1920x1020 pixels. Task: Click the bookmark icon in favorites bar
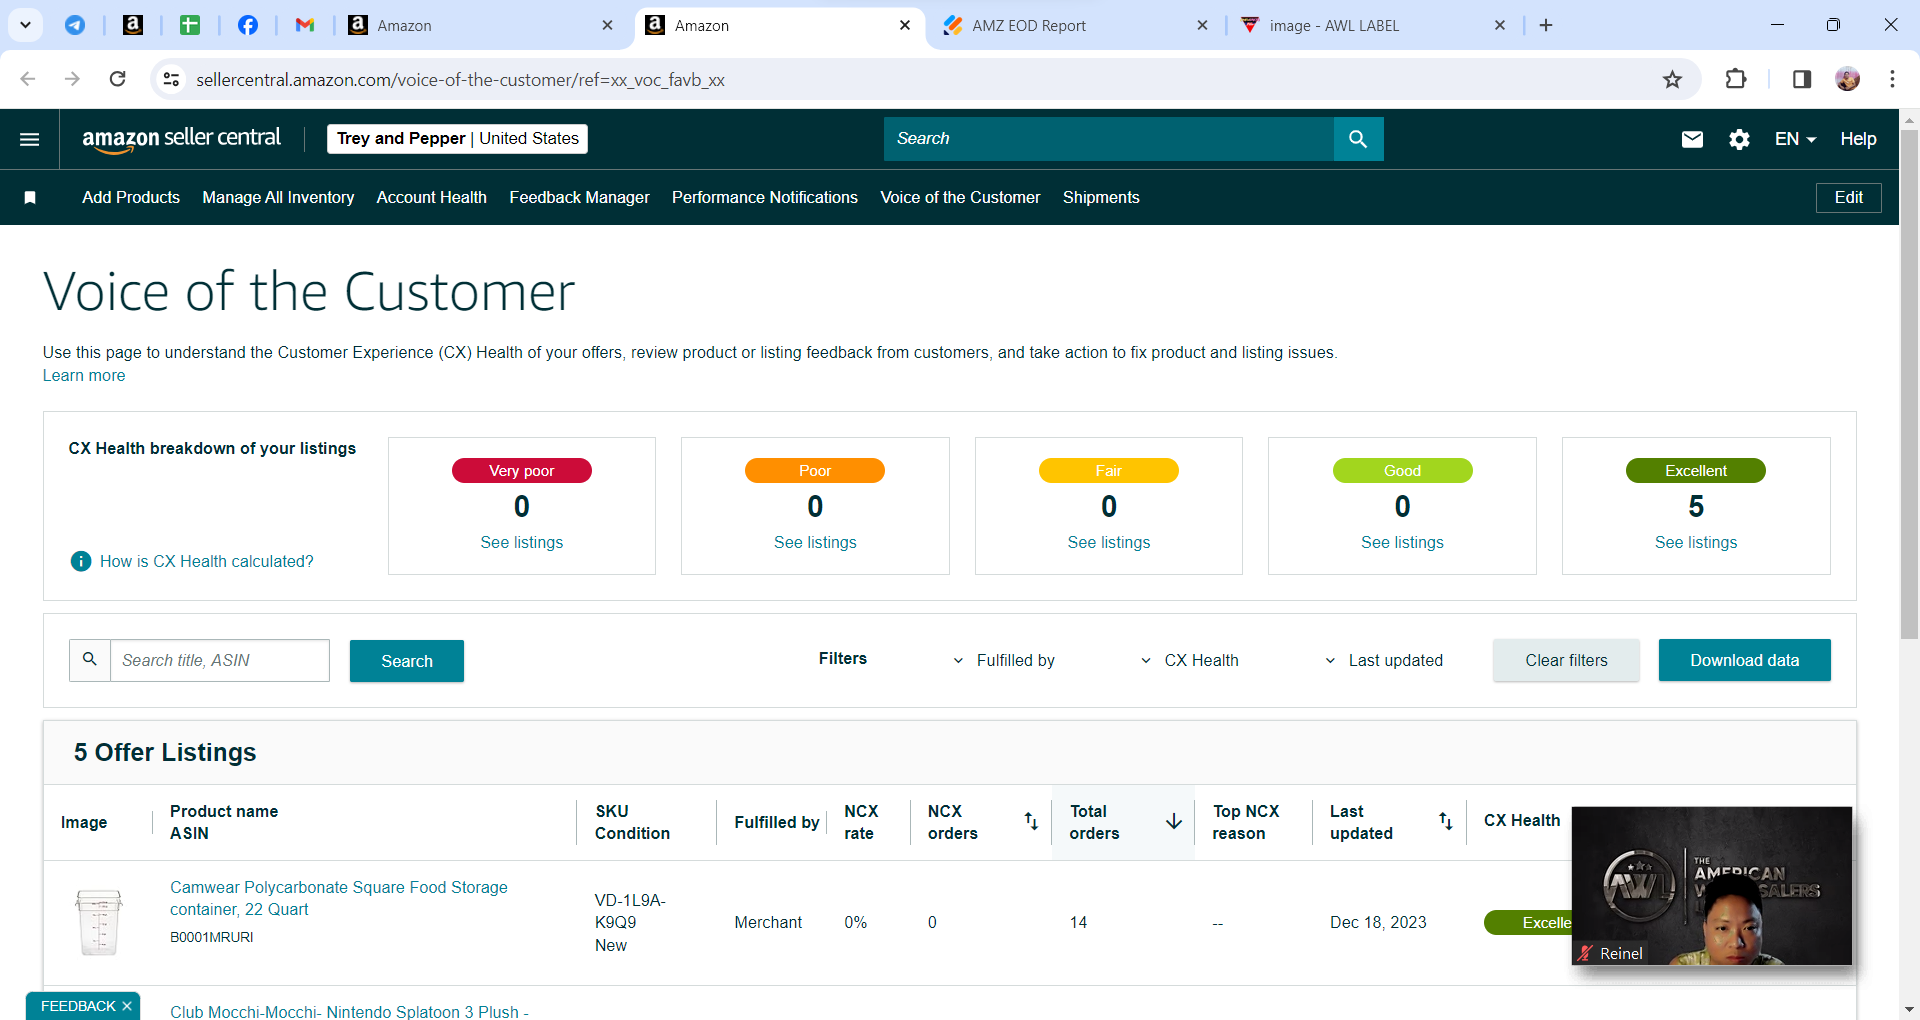point(30,198)
